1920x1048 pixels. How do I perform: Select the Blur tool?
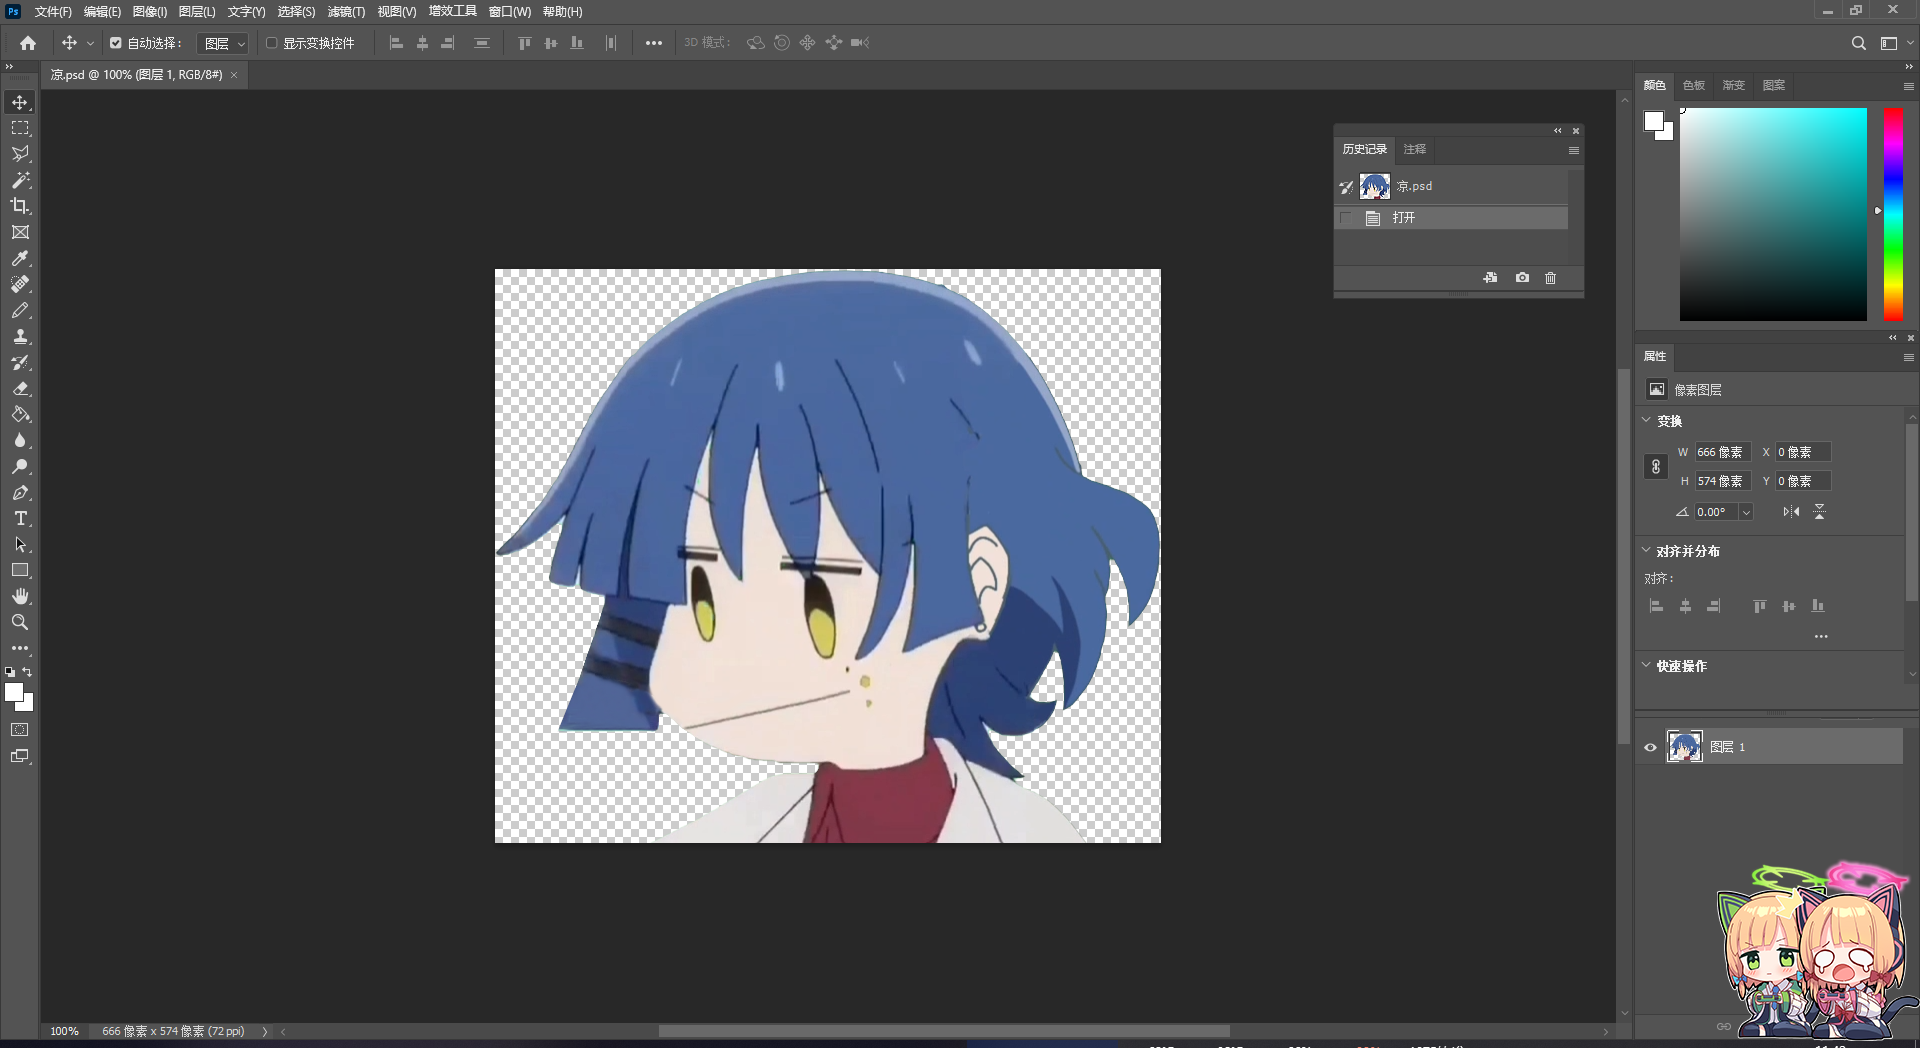[20, 440]
